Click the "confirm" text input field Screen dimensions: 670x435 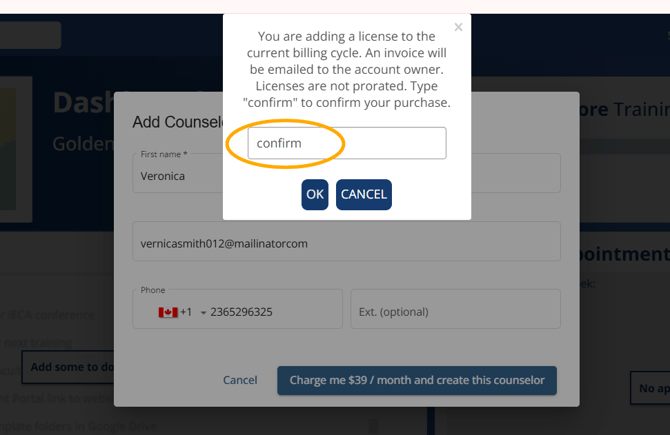coord(346,143)
